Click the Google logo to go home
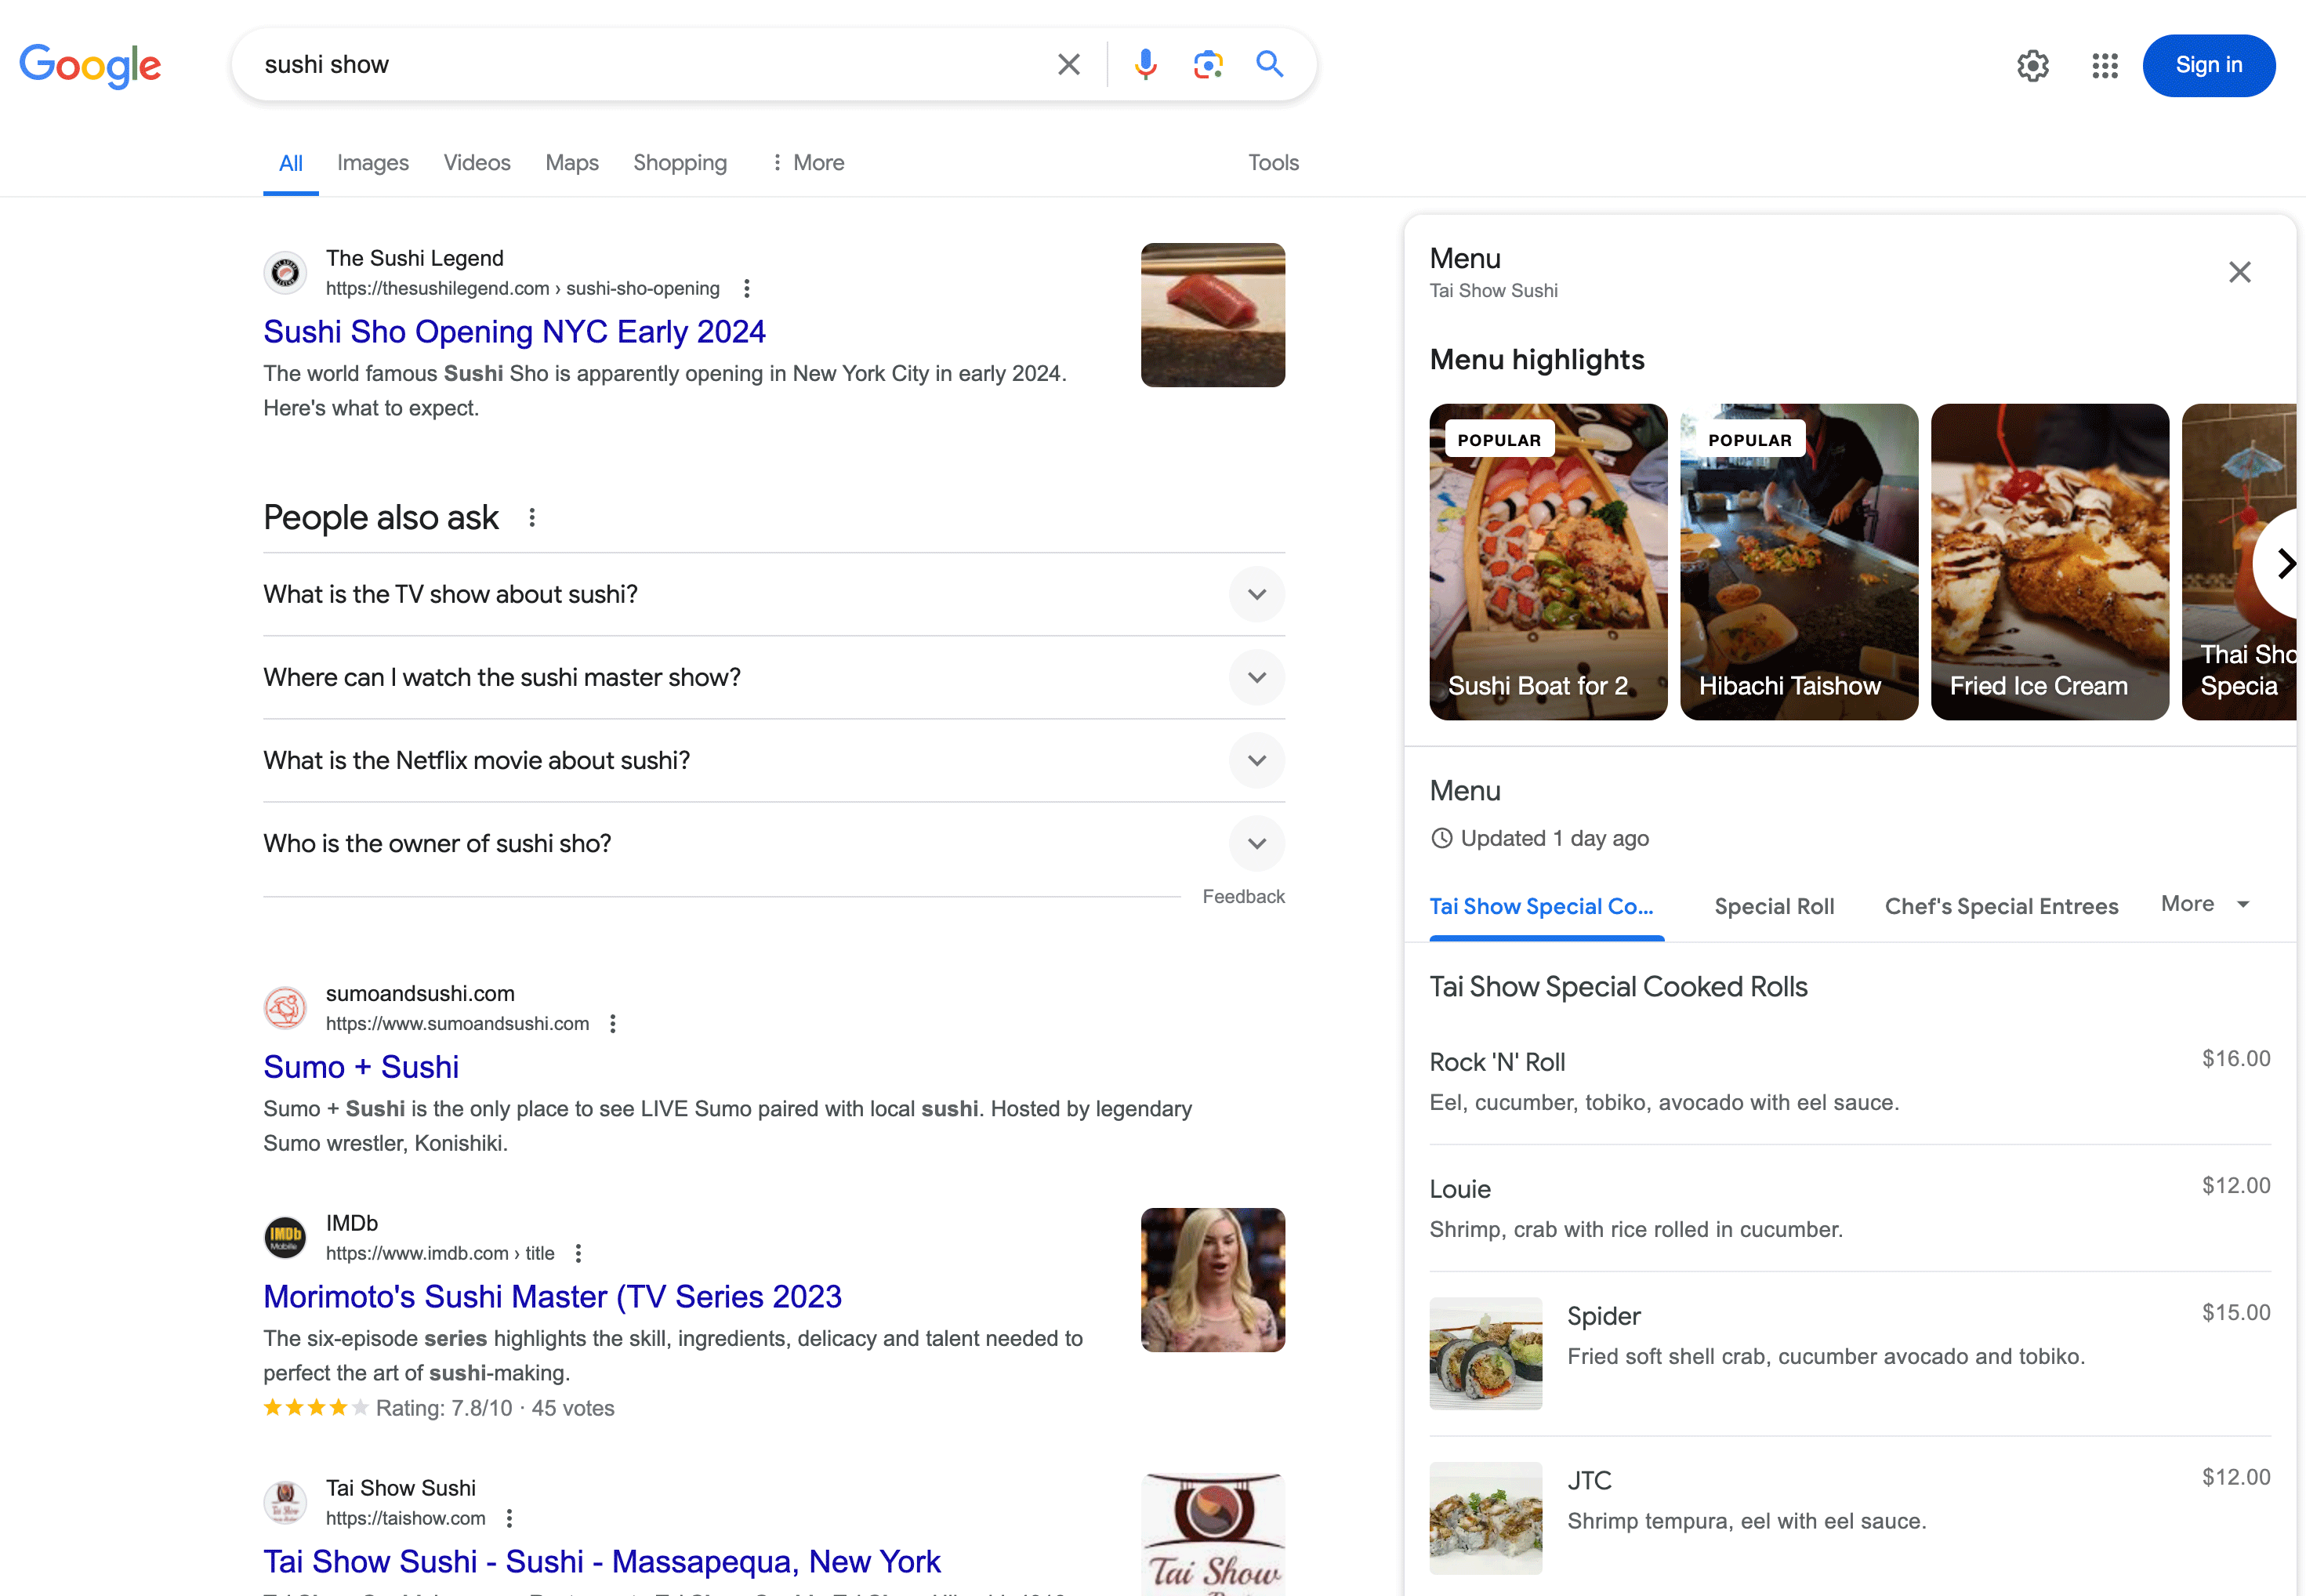Viewport: 2306px width, 1596px height. click(90, 66)
